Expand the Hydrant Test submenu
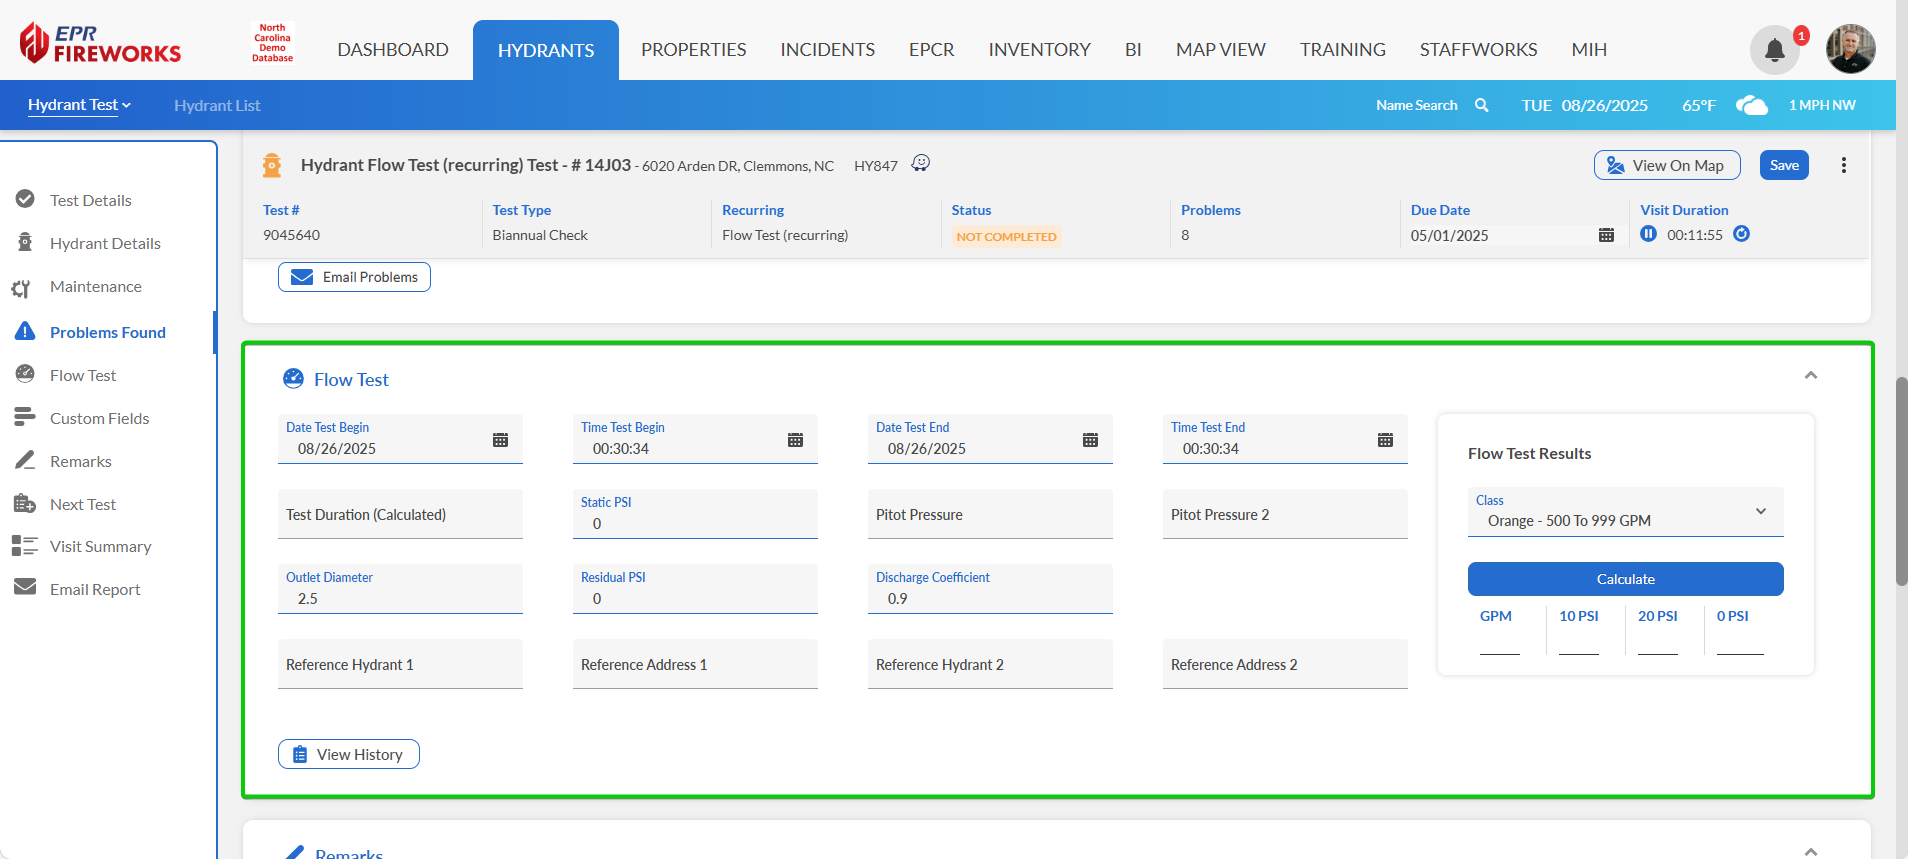This screenshot has width=1908, height=859. pos(79,105)
